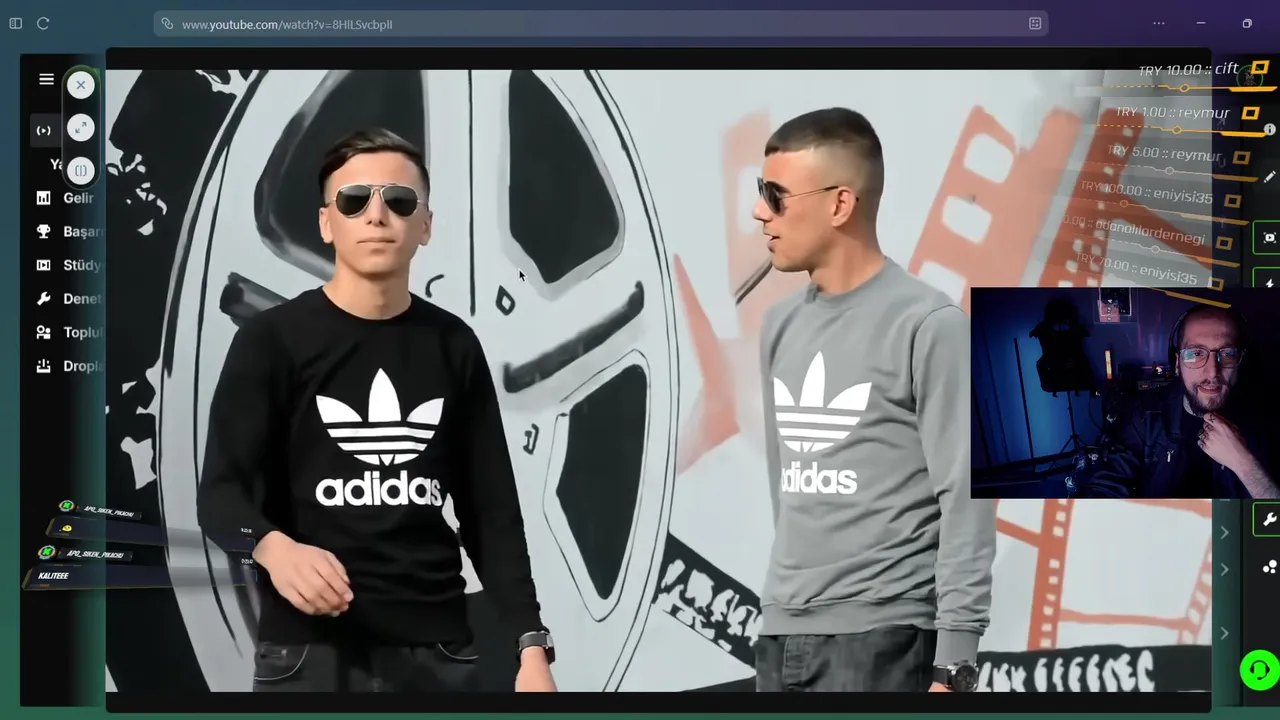Expand the floating video to fullscreen
1280x720 pixels.
tap(81, 128)
